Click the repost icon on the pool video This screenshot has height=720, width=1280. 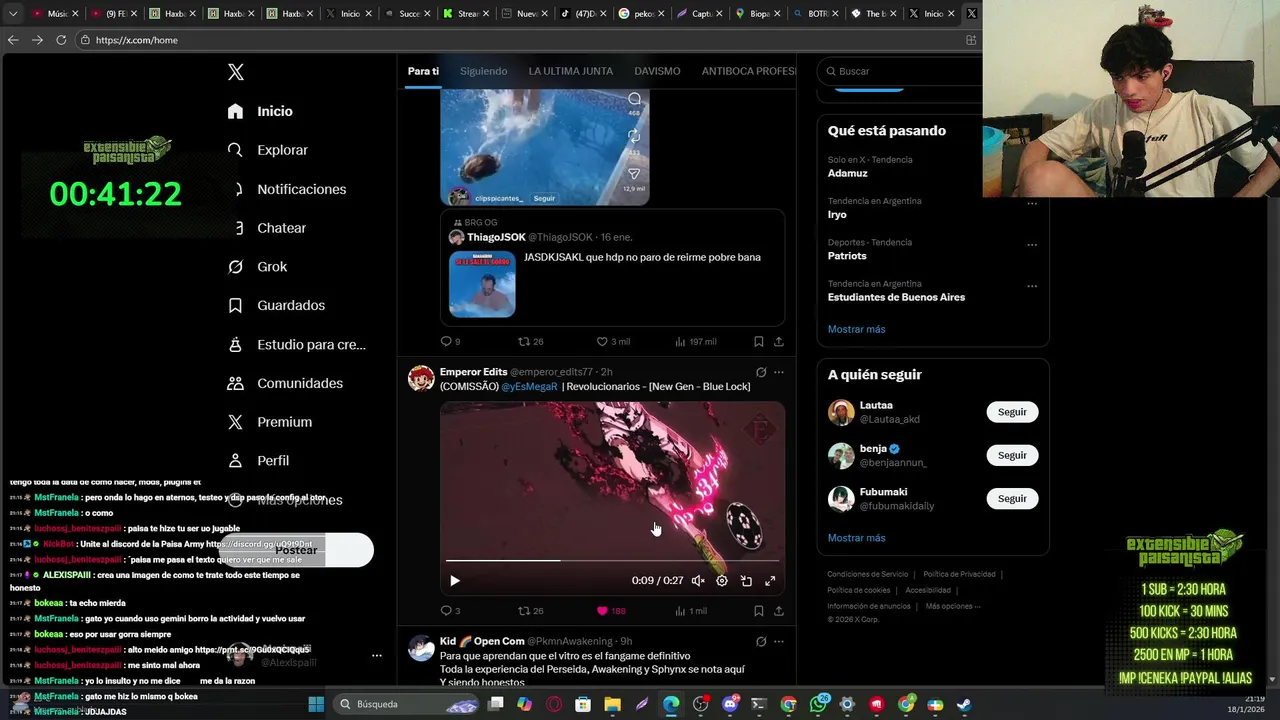pos(634,136)
